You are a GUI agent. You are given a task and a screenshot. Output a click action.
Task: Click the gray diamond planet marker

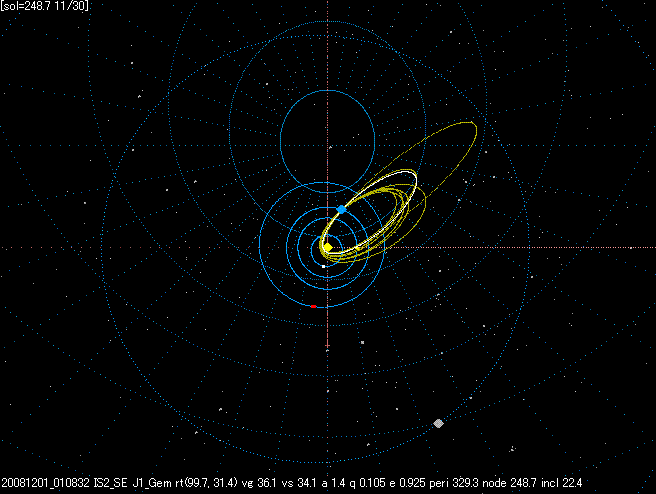coord(438,423)
